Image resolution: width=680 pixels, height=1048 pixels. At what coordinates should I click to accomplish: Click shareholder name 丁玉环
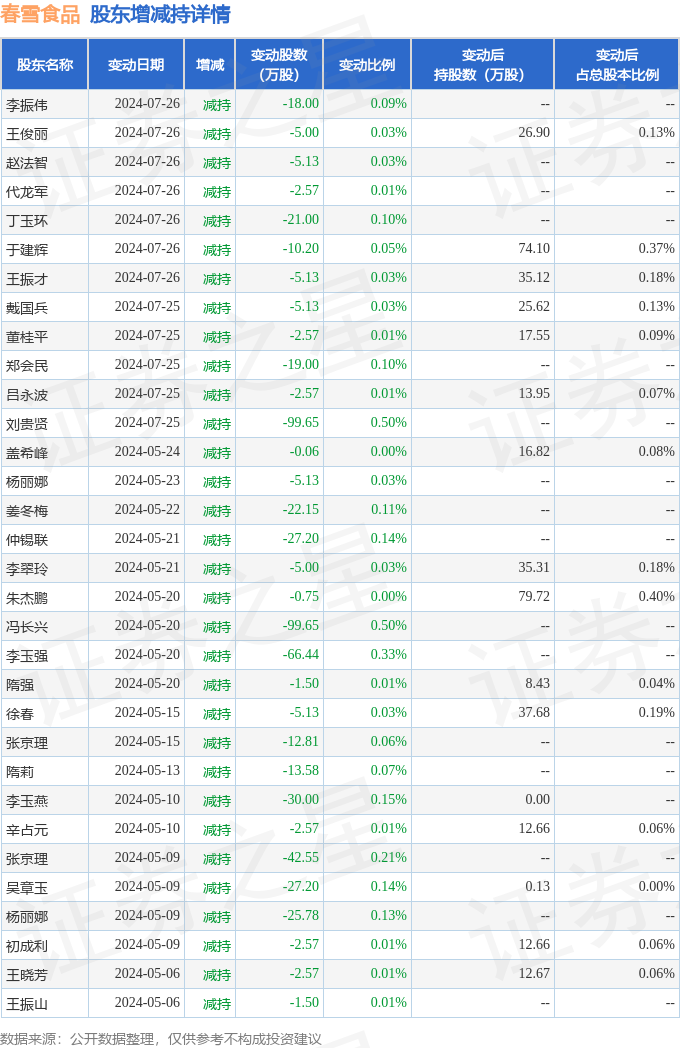(27, 221)
